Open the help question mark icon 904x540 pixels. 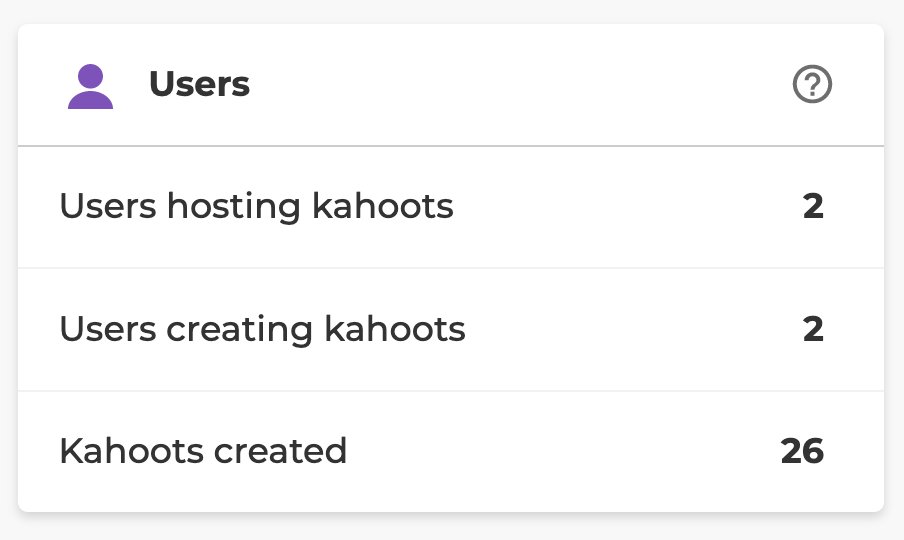point(812,86)
